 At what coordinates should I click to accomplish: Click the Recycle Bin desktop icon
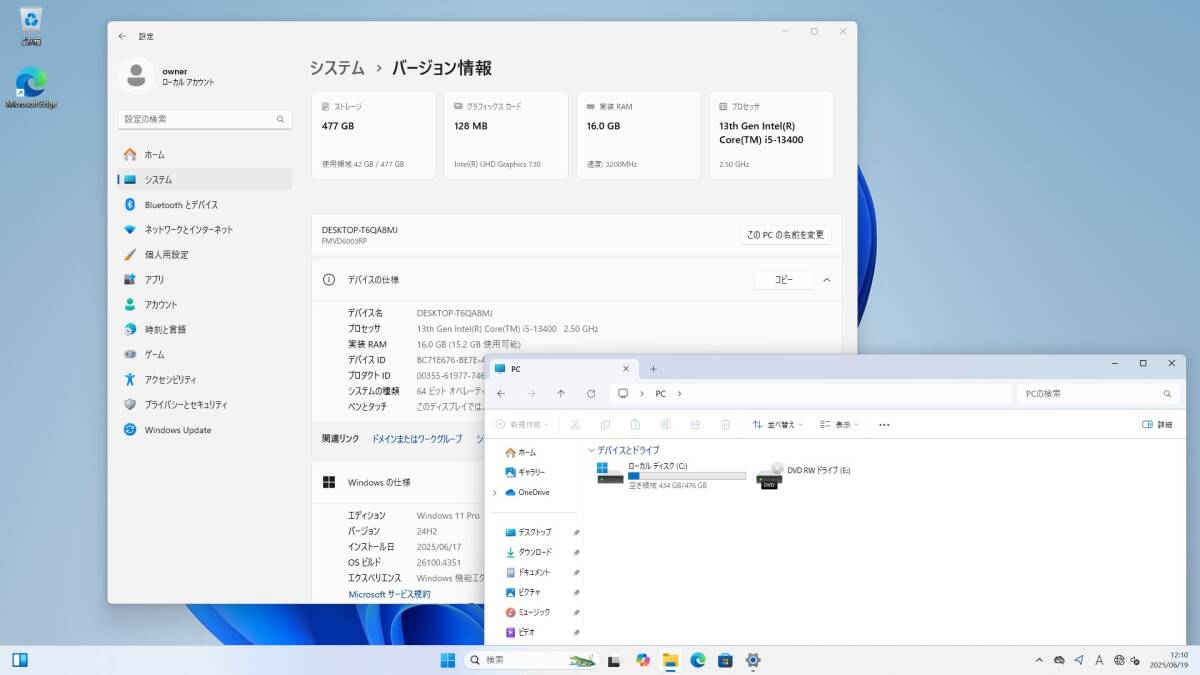tap(31, 26)
